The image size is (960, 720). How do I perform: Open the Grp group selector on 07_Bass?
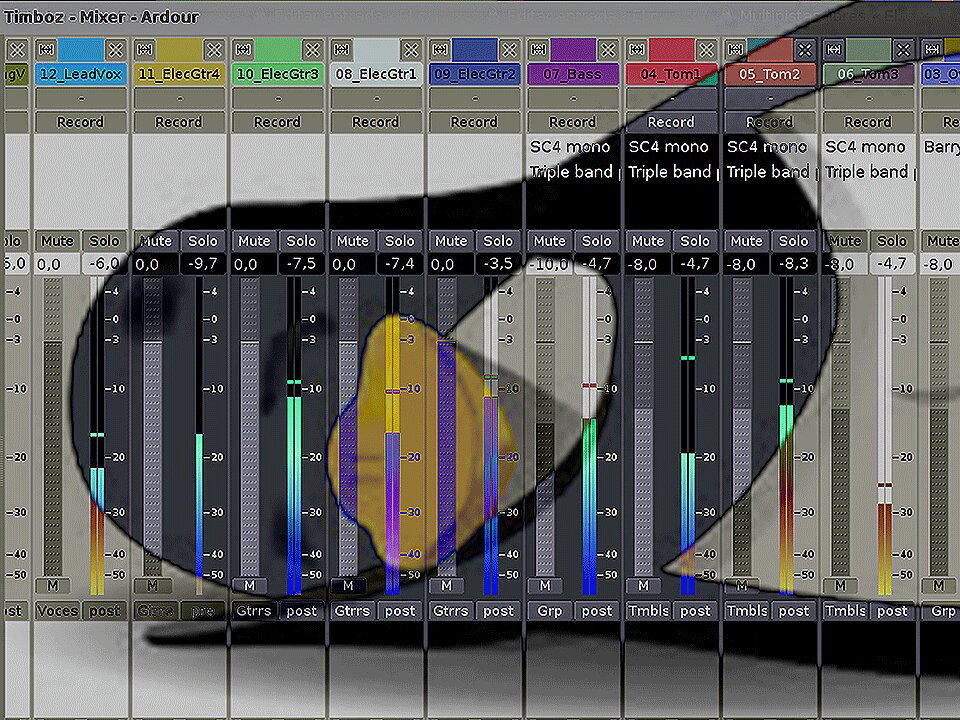pyautogui.click(x=550, y=611)
